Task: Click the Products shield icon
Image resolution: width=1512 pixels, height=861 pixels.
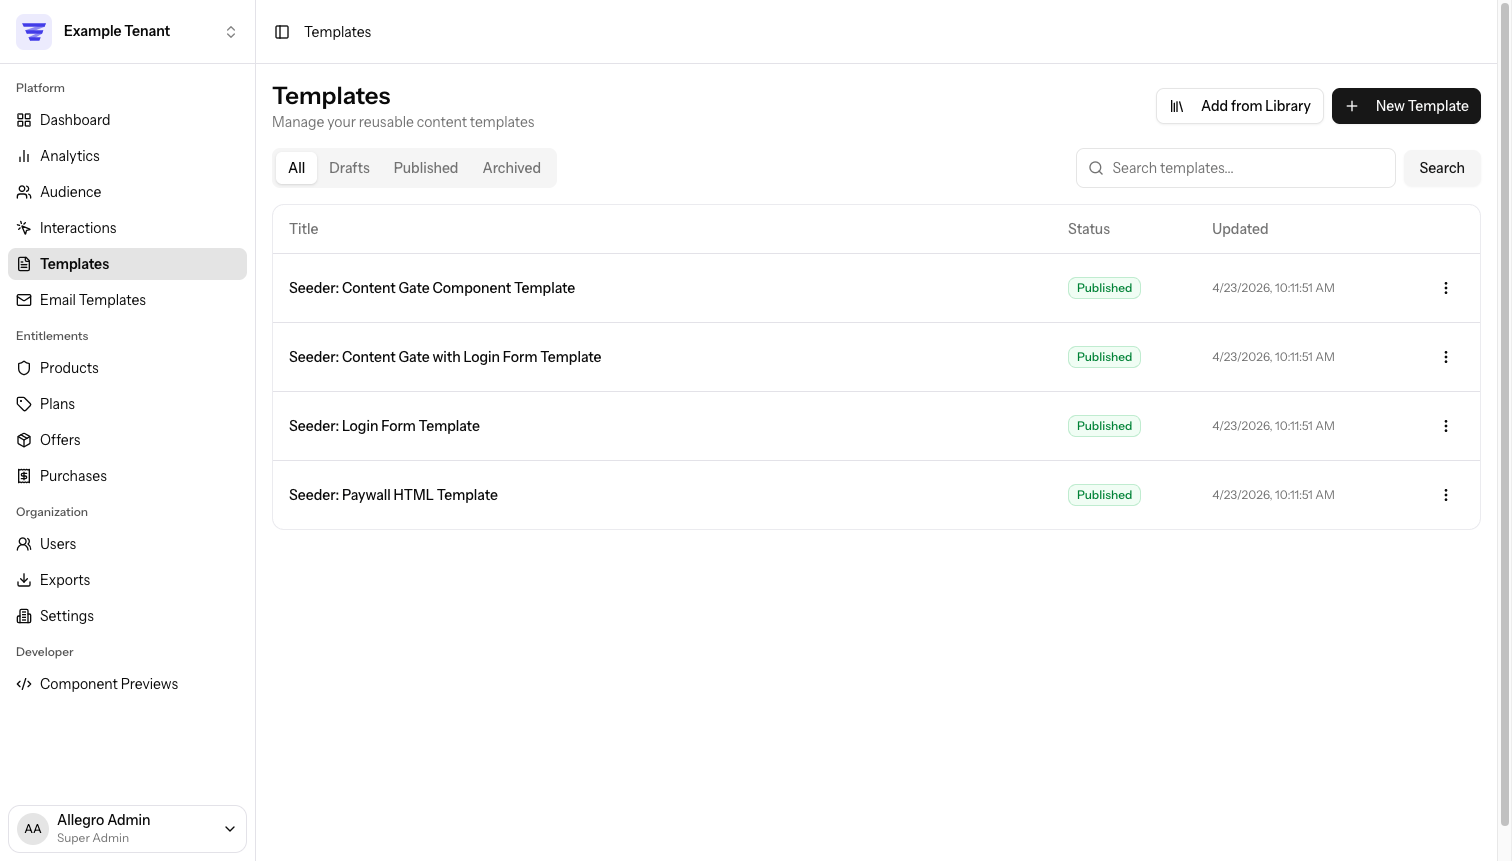Action: [x=24, y=368]
